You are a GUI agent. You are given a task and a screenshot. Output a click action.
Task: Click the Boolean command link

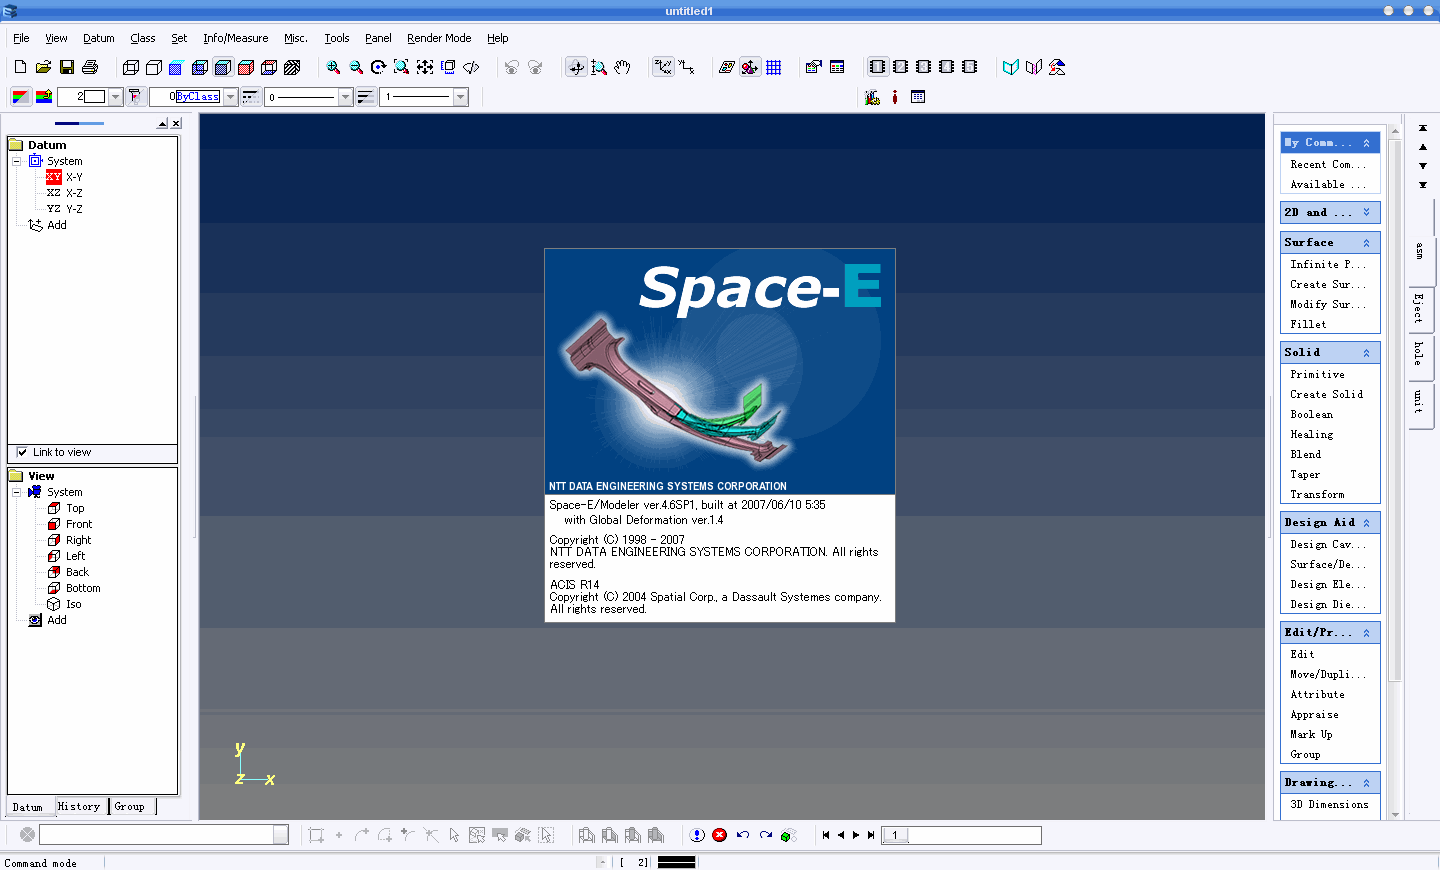click(x=1311, y=414)
